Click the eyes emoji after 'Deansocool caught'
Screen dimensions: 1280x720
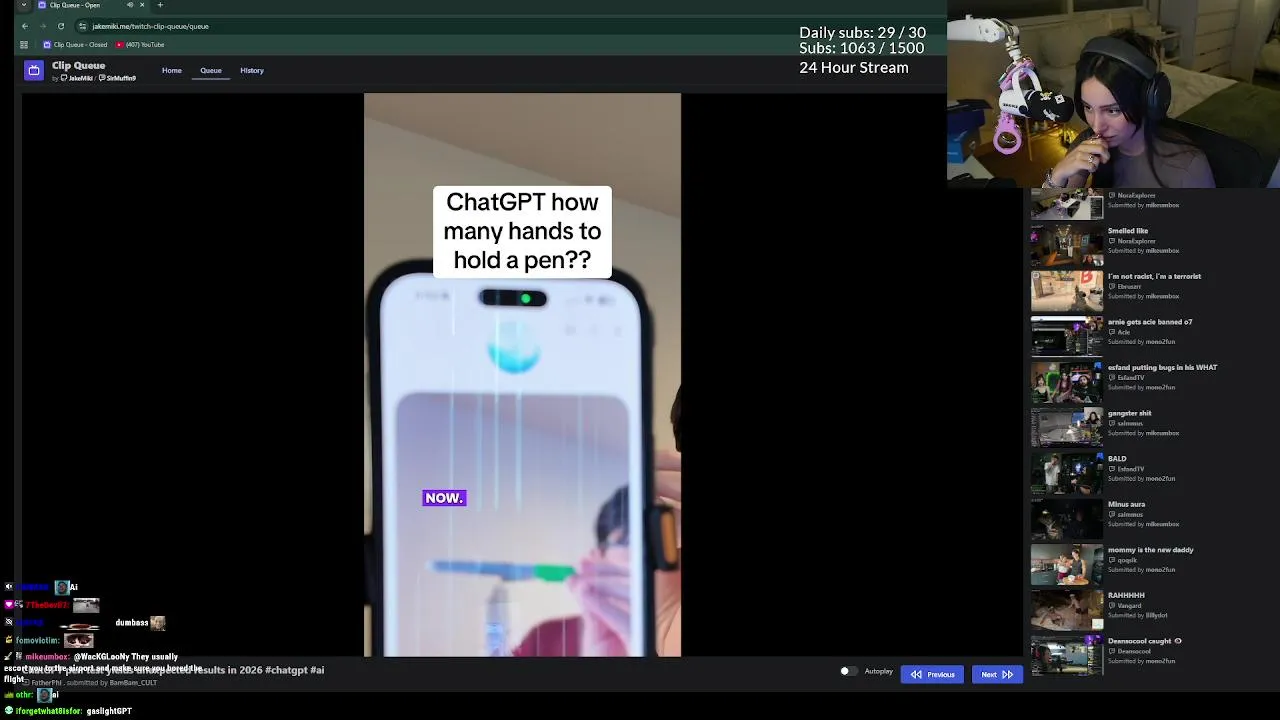coord(1178,641)
